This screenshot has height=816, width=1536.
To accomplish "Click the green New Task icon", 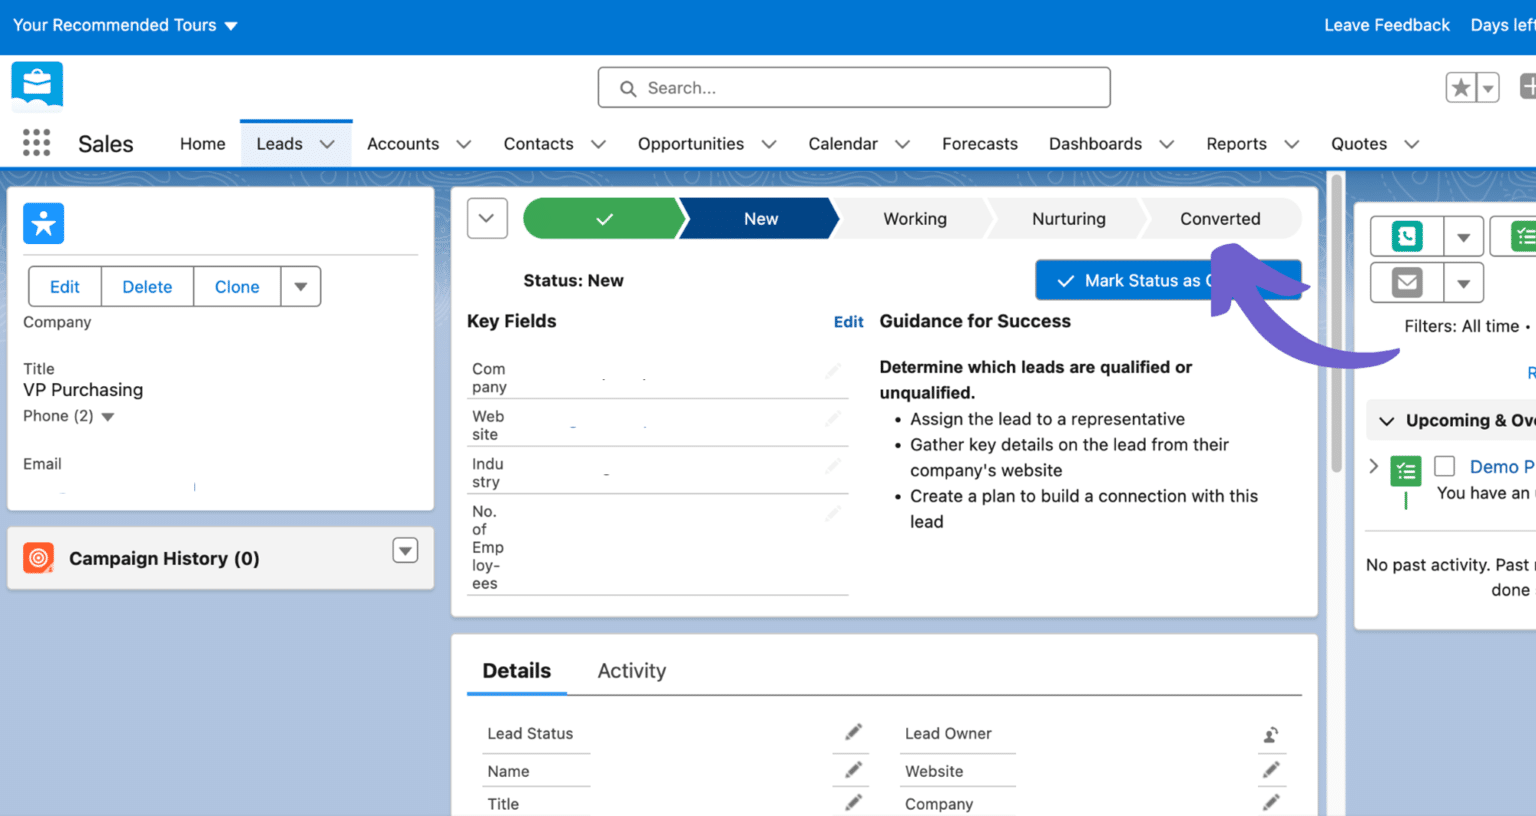I will 1524,236.
